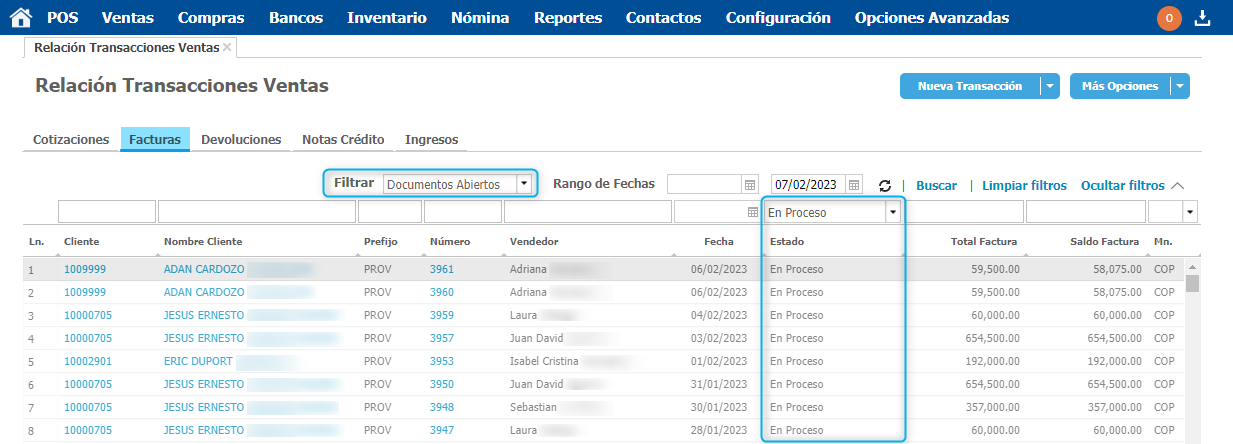Open the Inventario menu
Screen dimensions: 1233x444
coord(386,18)
